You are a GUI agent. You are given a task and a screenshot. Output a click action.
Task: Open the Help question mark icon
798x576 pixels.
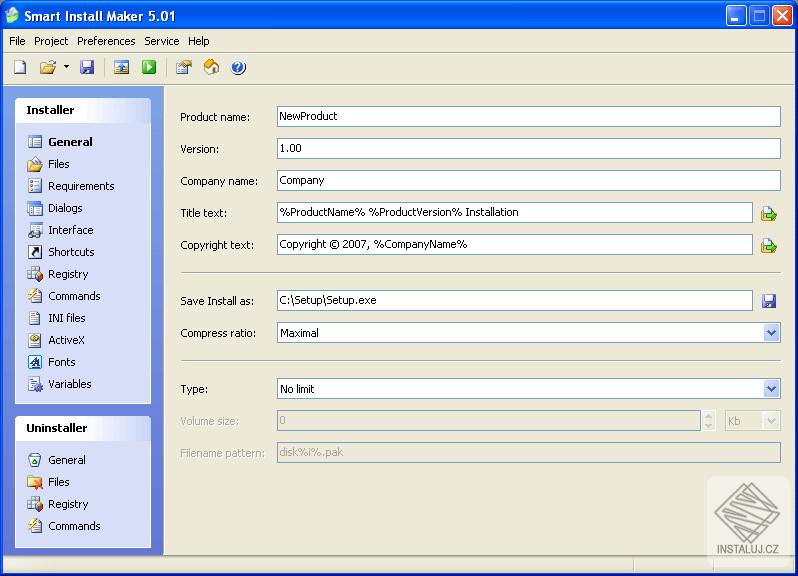pyautogui.click(x=238, y=67)
